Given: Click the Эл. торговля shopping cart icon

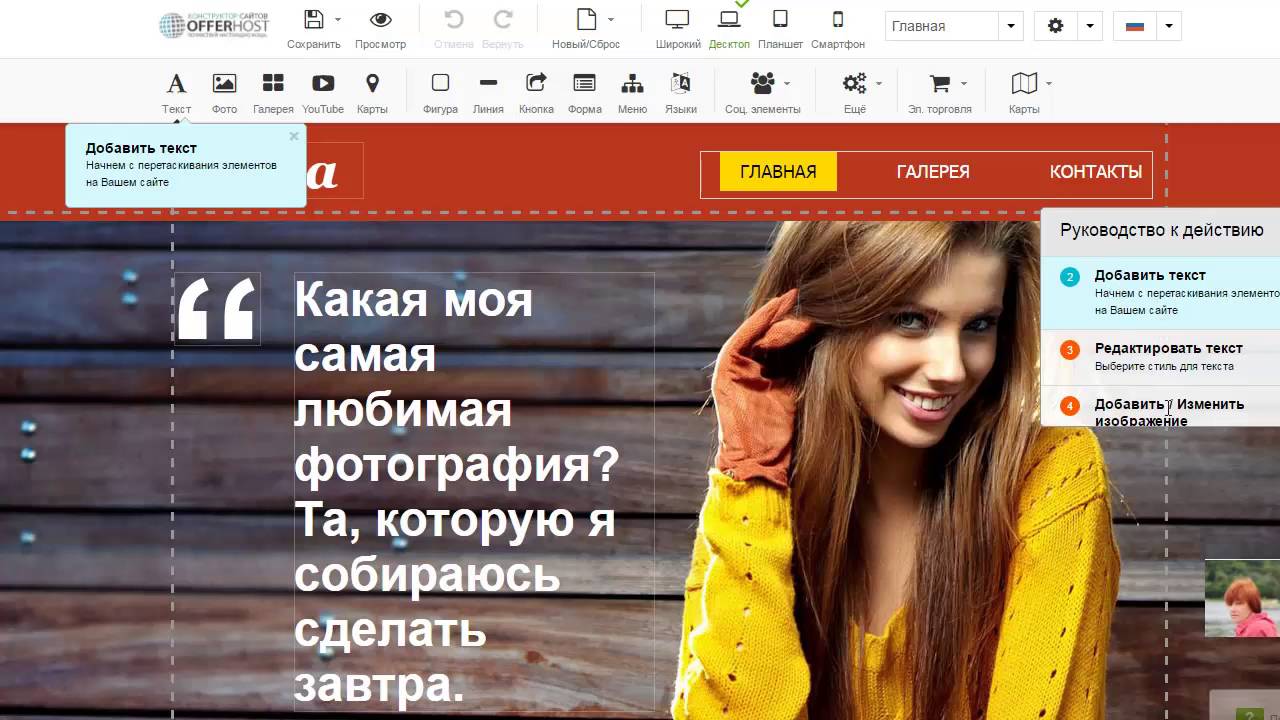Looking at the screenshot, I should [939, 83].
